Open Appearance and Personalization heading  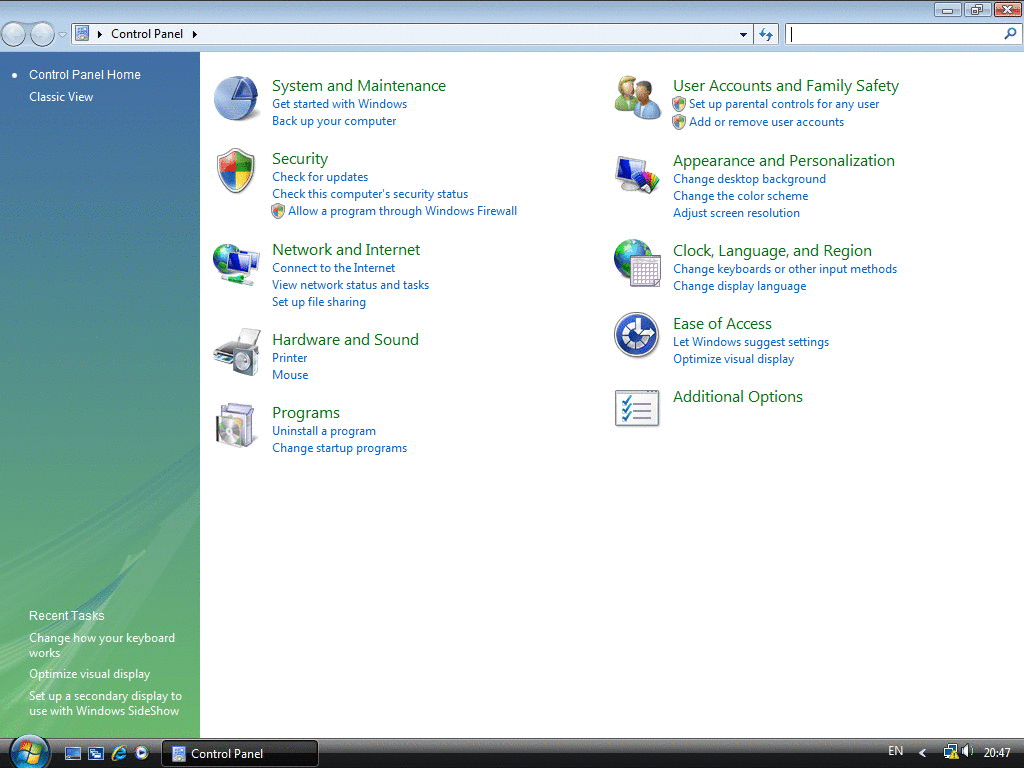point(784,161)
